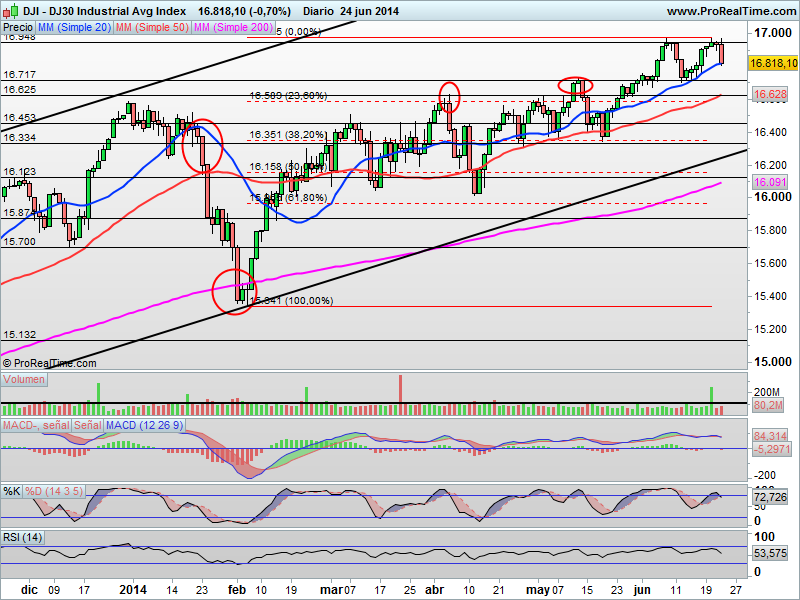Click the stochastic value tag 72,726
Screen dimensions: 800x600
pos(770,497)
